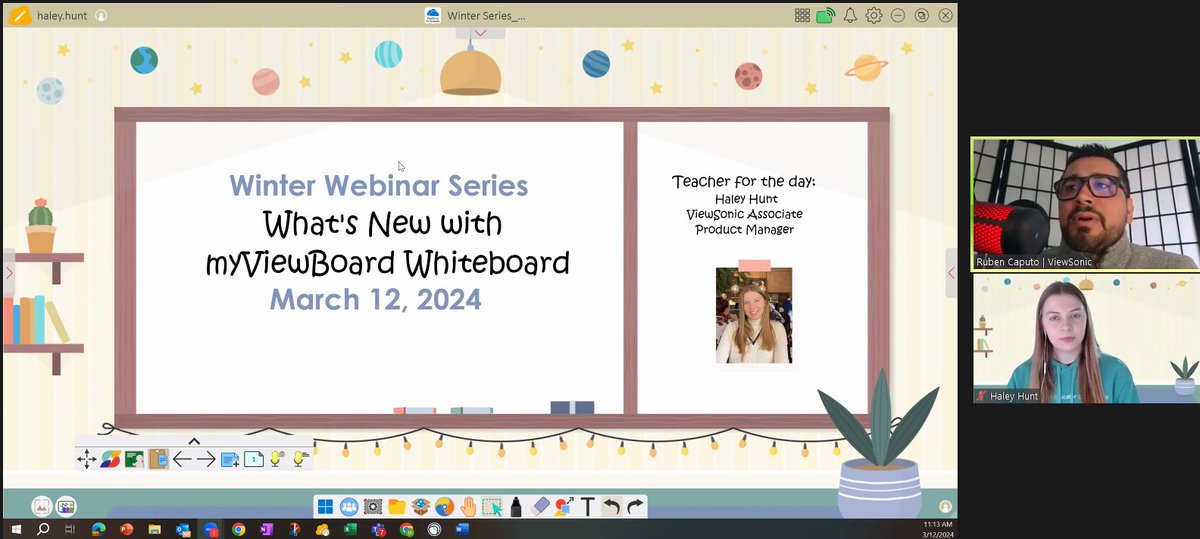The image size is (1200, 539).
Task: Go to previous page with left arrow
Action: [x=182, y=459]
